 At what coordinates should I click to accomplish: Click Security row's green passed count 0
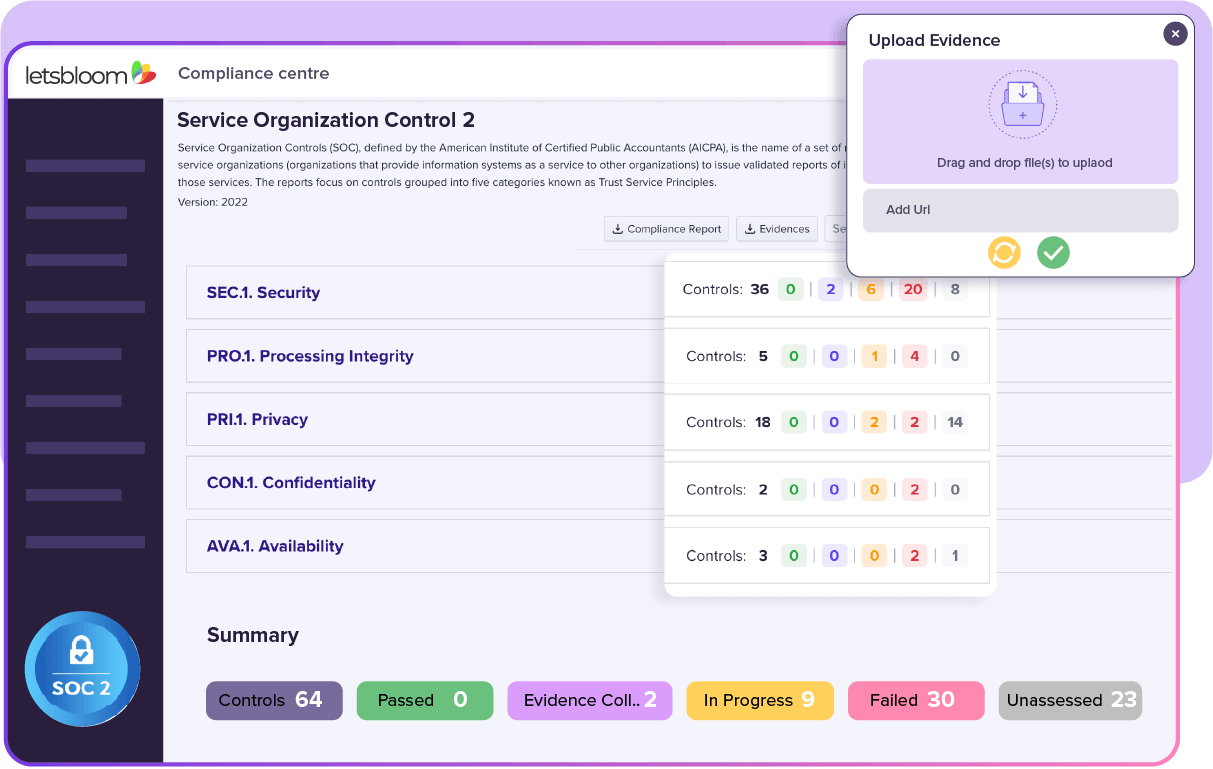[791, 289]
